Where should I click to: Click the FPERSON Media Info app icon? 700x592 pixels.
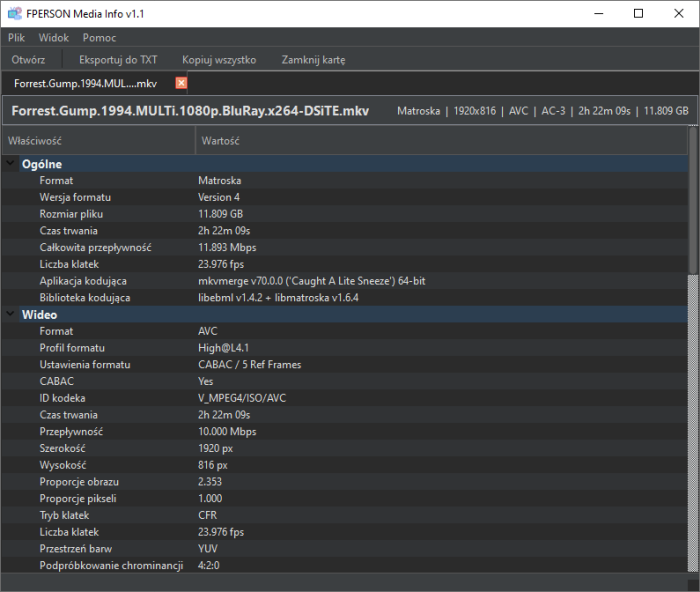click(14, 13)
